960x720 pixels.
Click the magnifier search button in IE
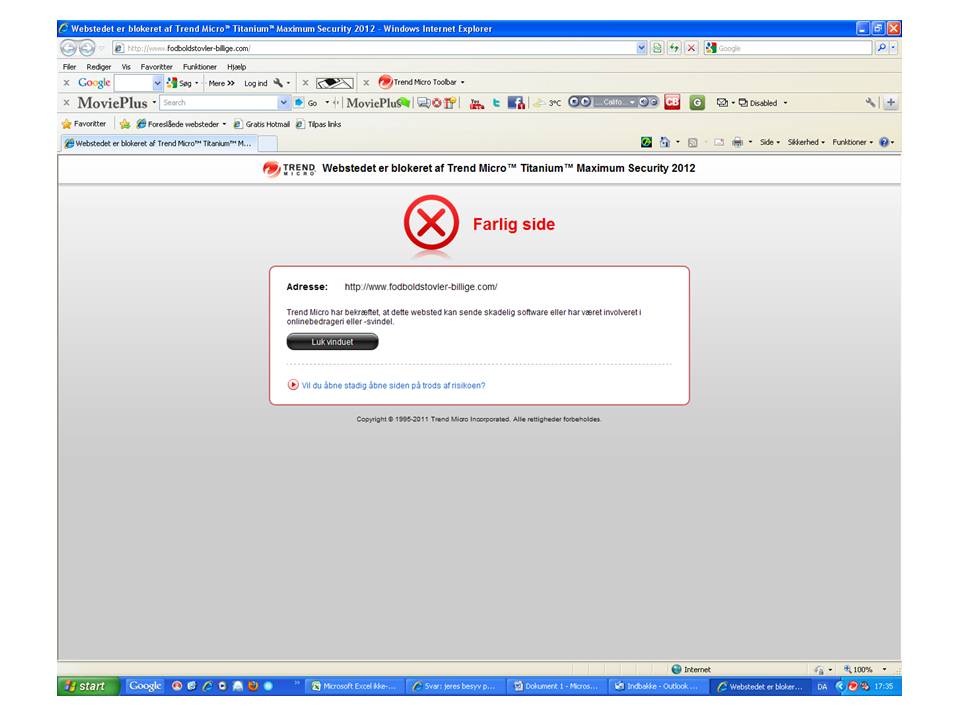882,48
